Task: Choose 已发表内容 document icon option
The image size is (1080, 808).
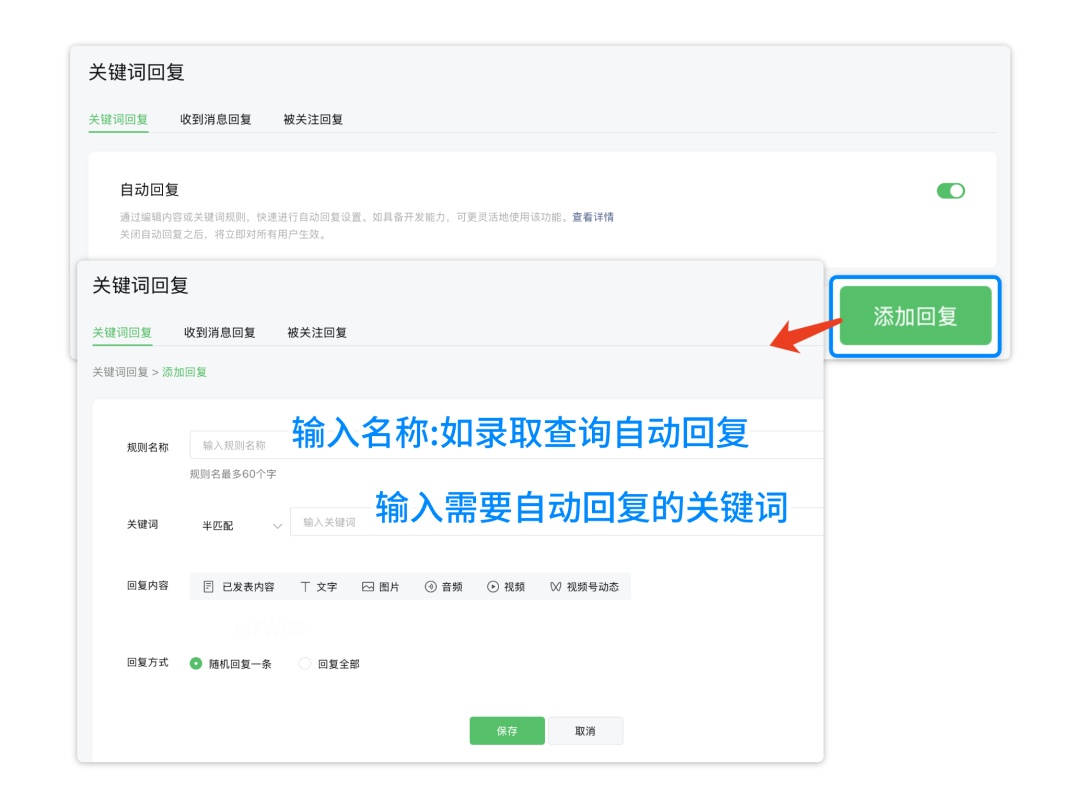Action: click(239, 587)
